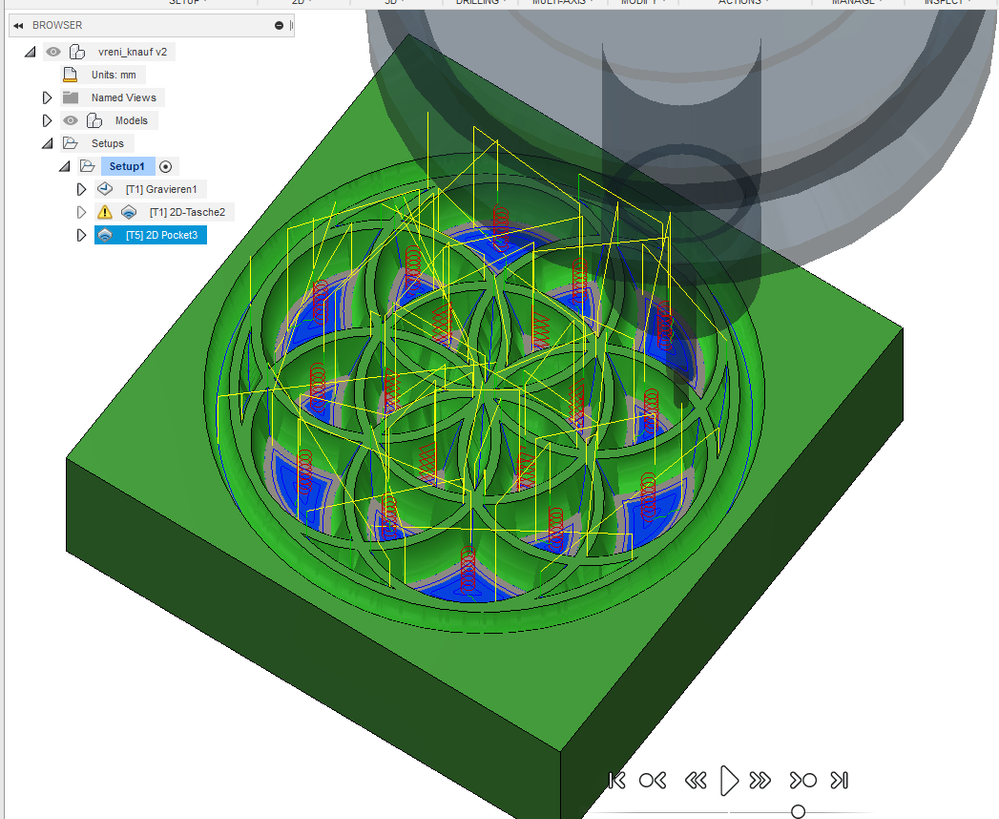999x819 pixels.
Task: Expand the [T5] 2D Pocket3 operation
Action: (x=81, y=235)
